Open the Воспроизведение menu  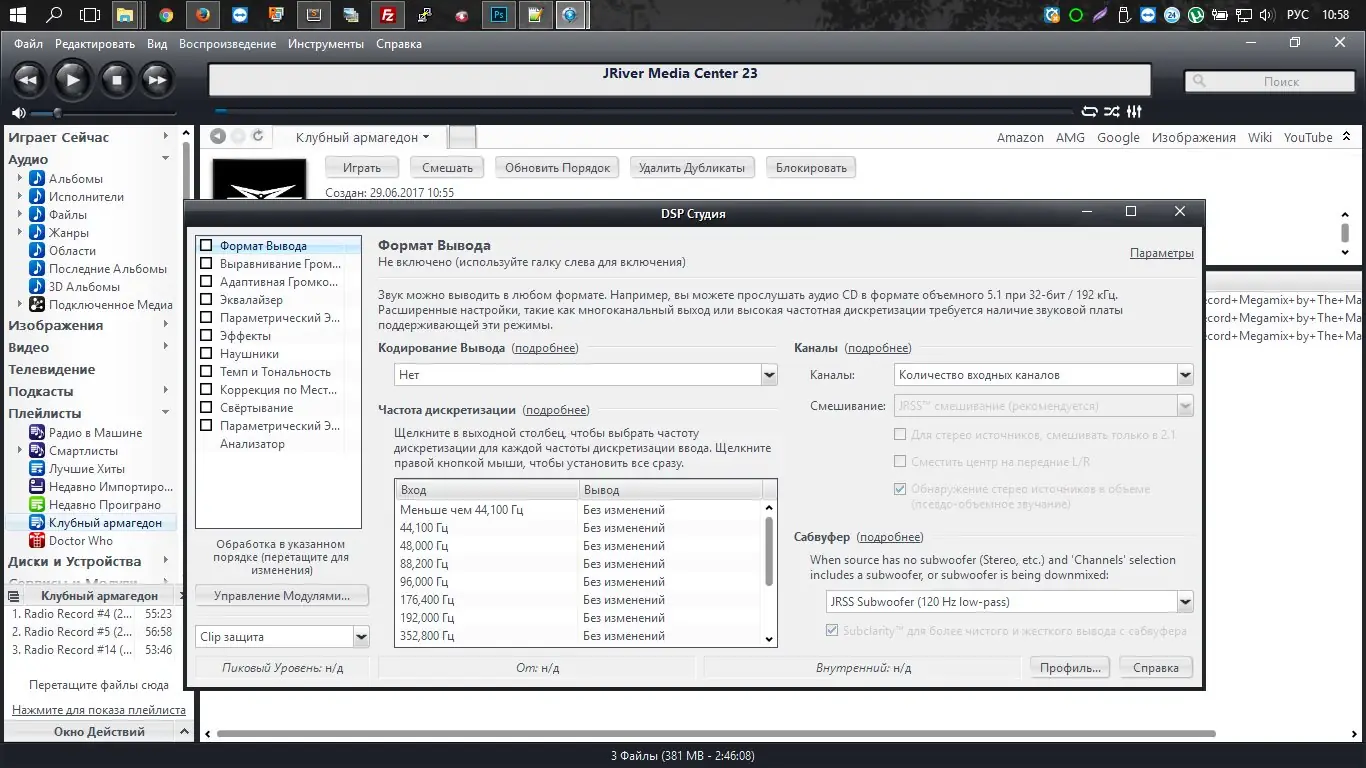click(x=227, y=44)
